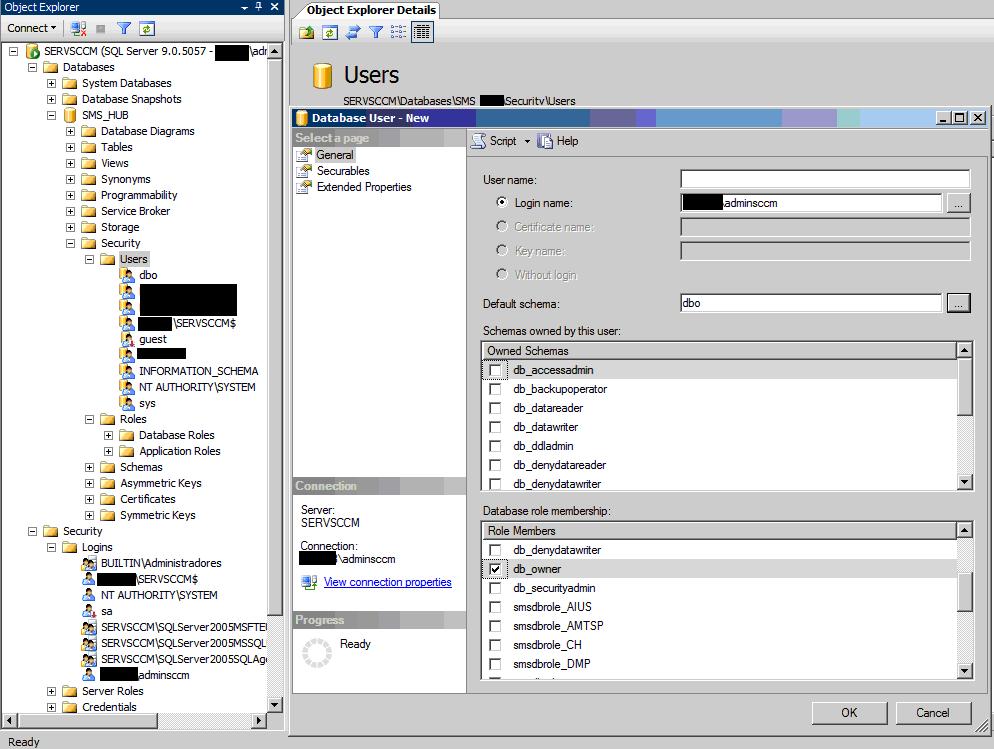Browse for default schema with ellipsis button
The image size is (994, 749).
(x=958, y=304)
